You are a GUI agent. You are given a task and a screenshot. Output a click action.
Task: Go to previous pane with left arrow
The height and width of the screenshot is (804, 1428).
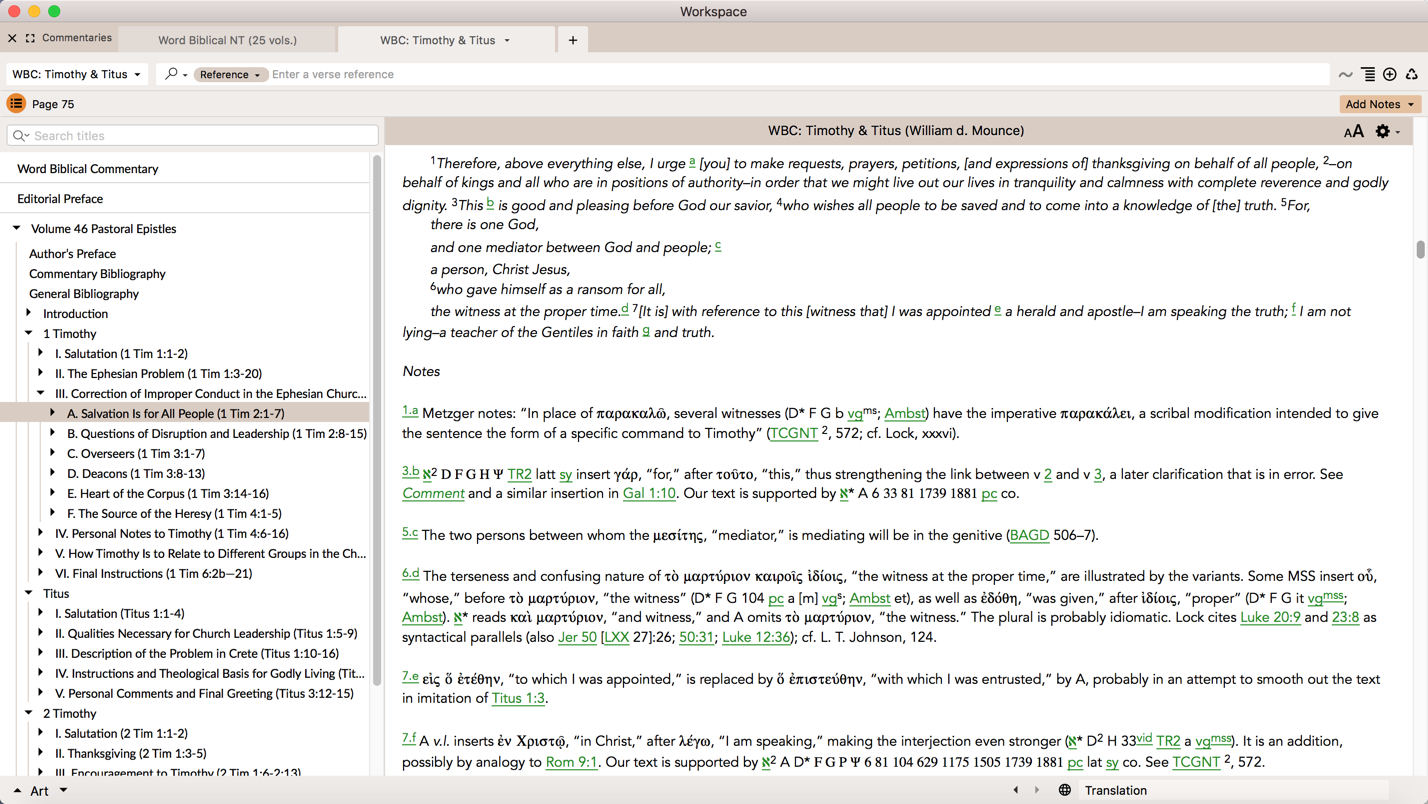pos(1016,790)
